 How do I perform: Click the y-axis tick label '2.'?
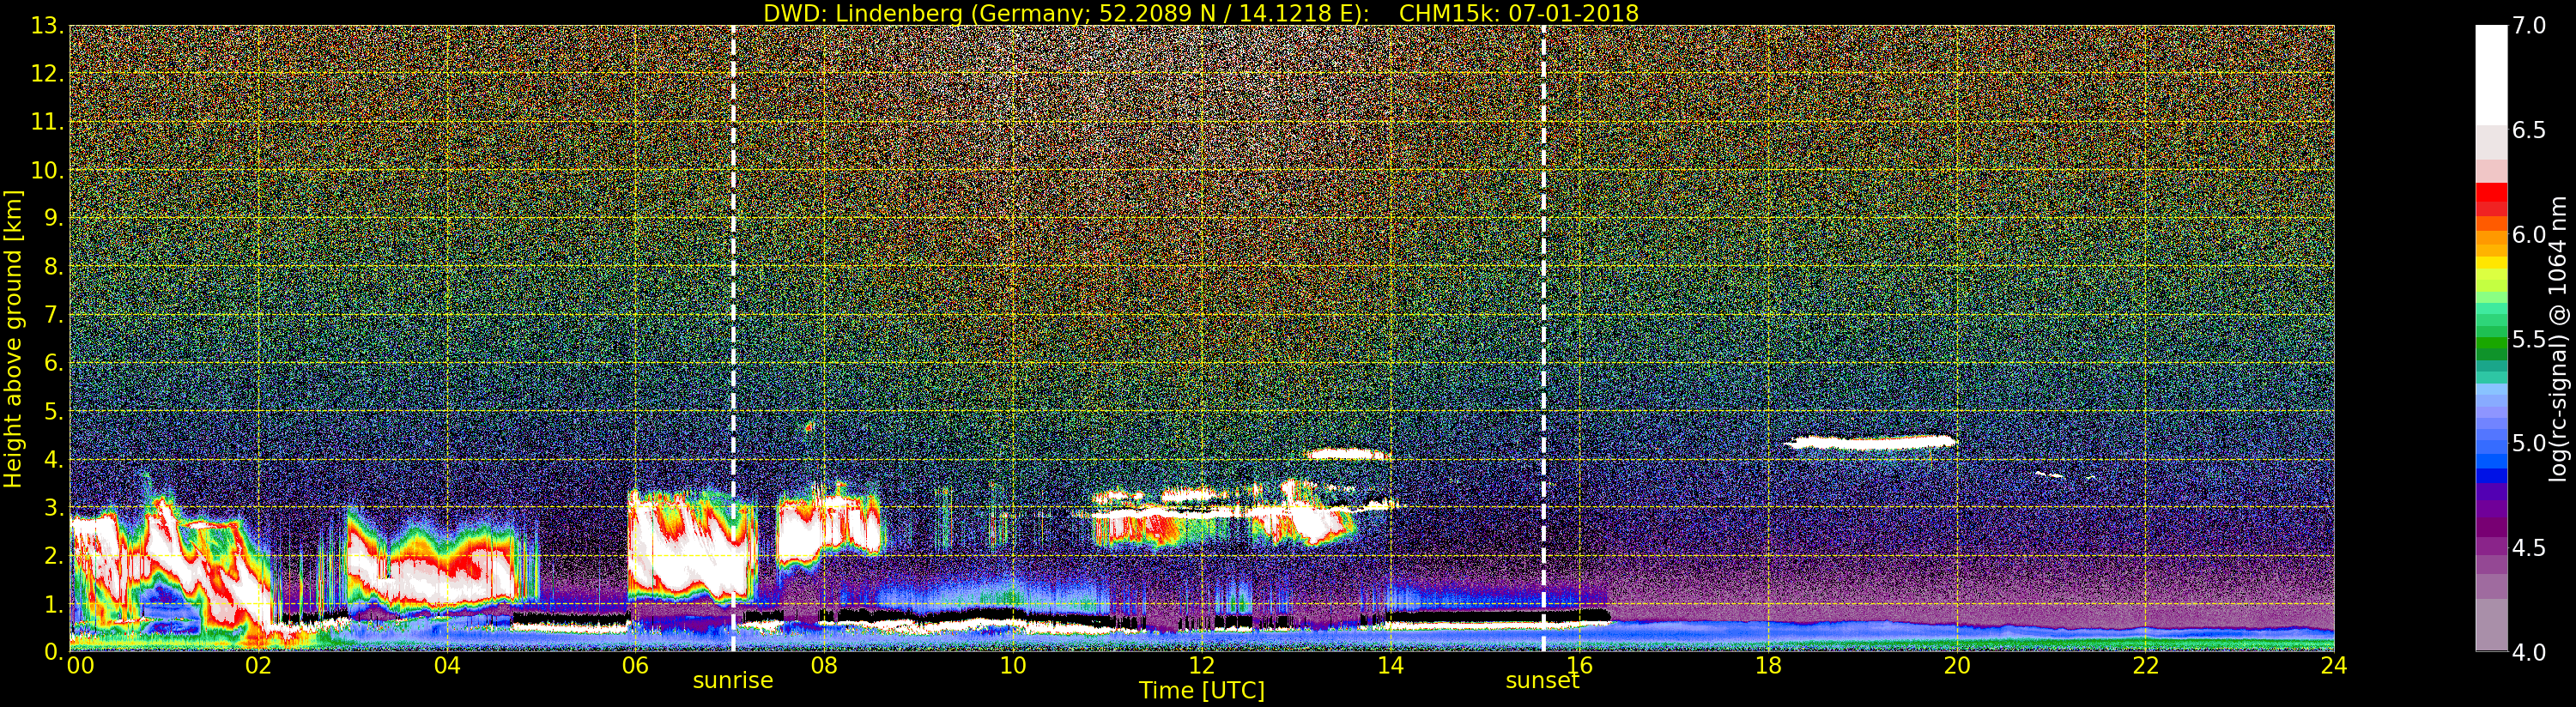click(x=53, y=555)
